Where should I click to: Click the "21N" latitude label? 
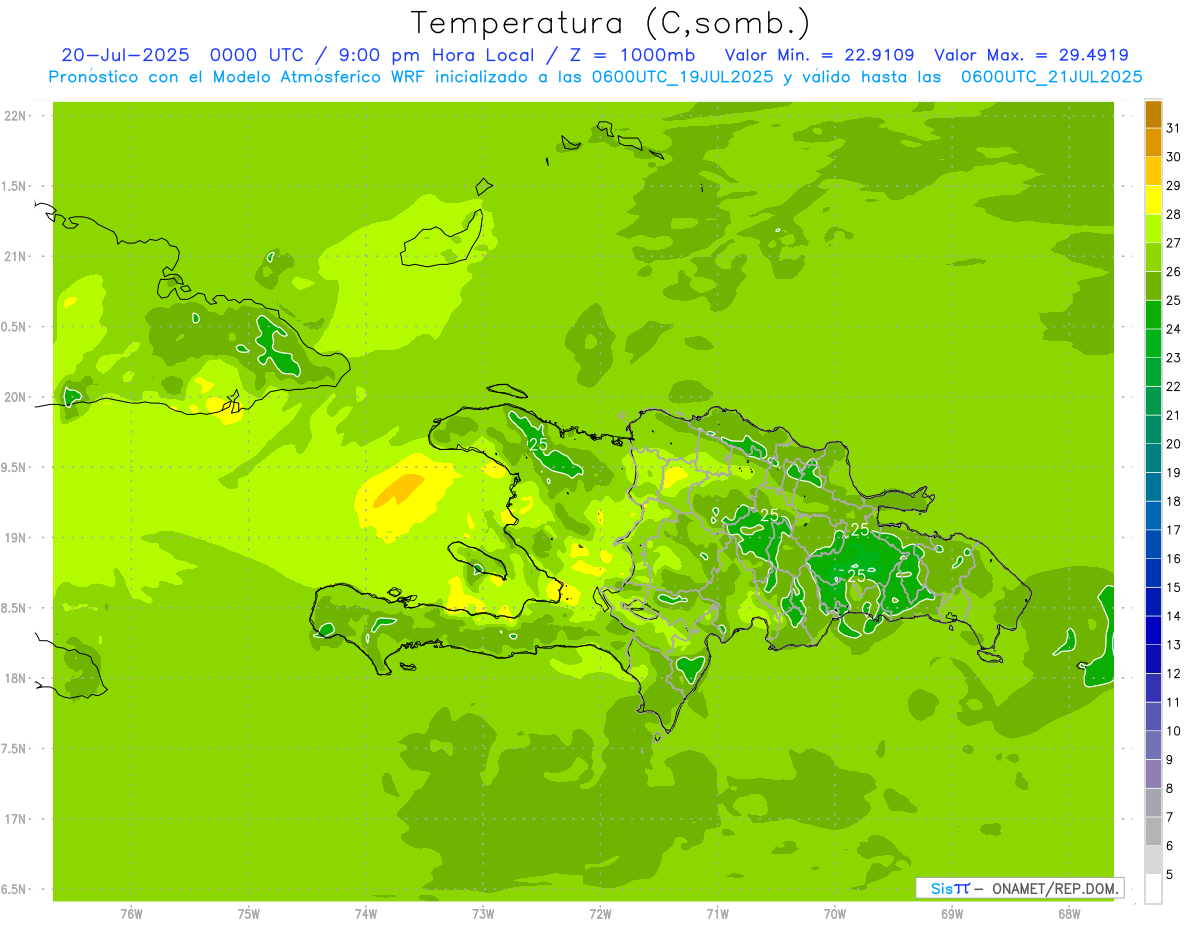[x=16, y=257]
